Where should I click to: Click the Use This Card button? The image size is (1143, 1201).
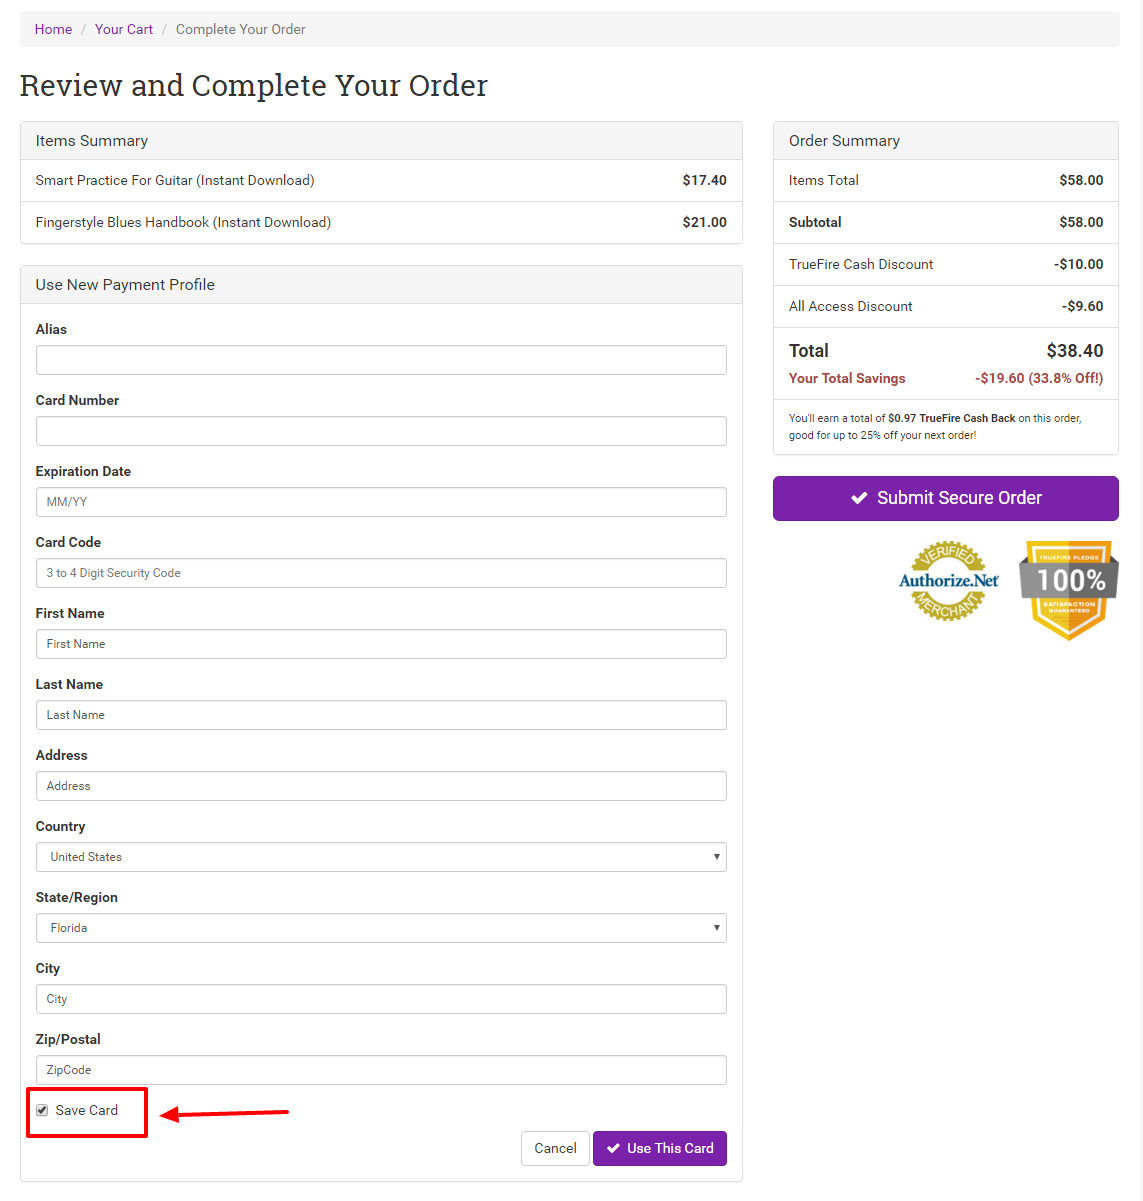pos(660,1148)
